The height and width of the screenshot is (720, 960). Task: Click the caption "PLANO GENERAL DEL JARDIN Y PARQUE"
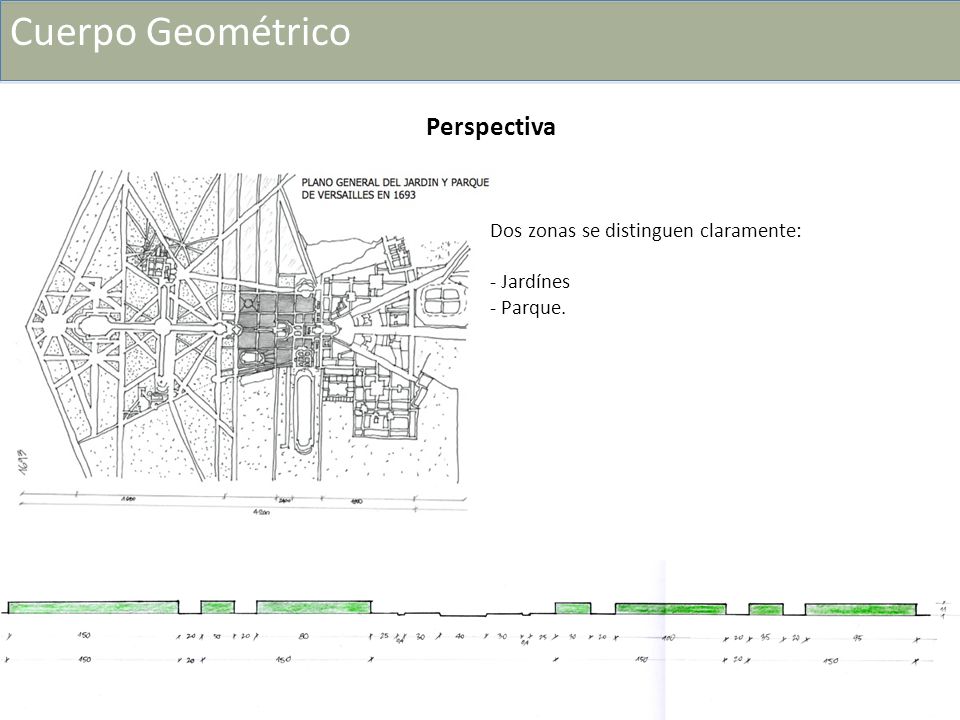point(395,182)
